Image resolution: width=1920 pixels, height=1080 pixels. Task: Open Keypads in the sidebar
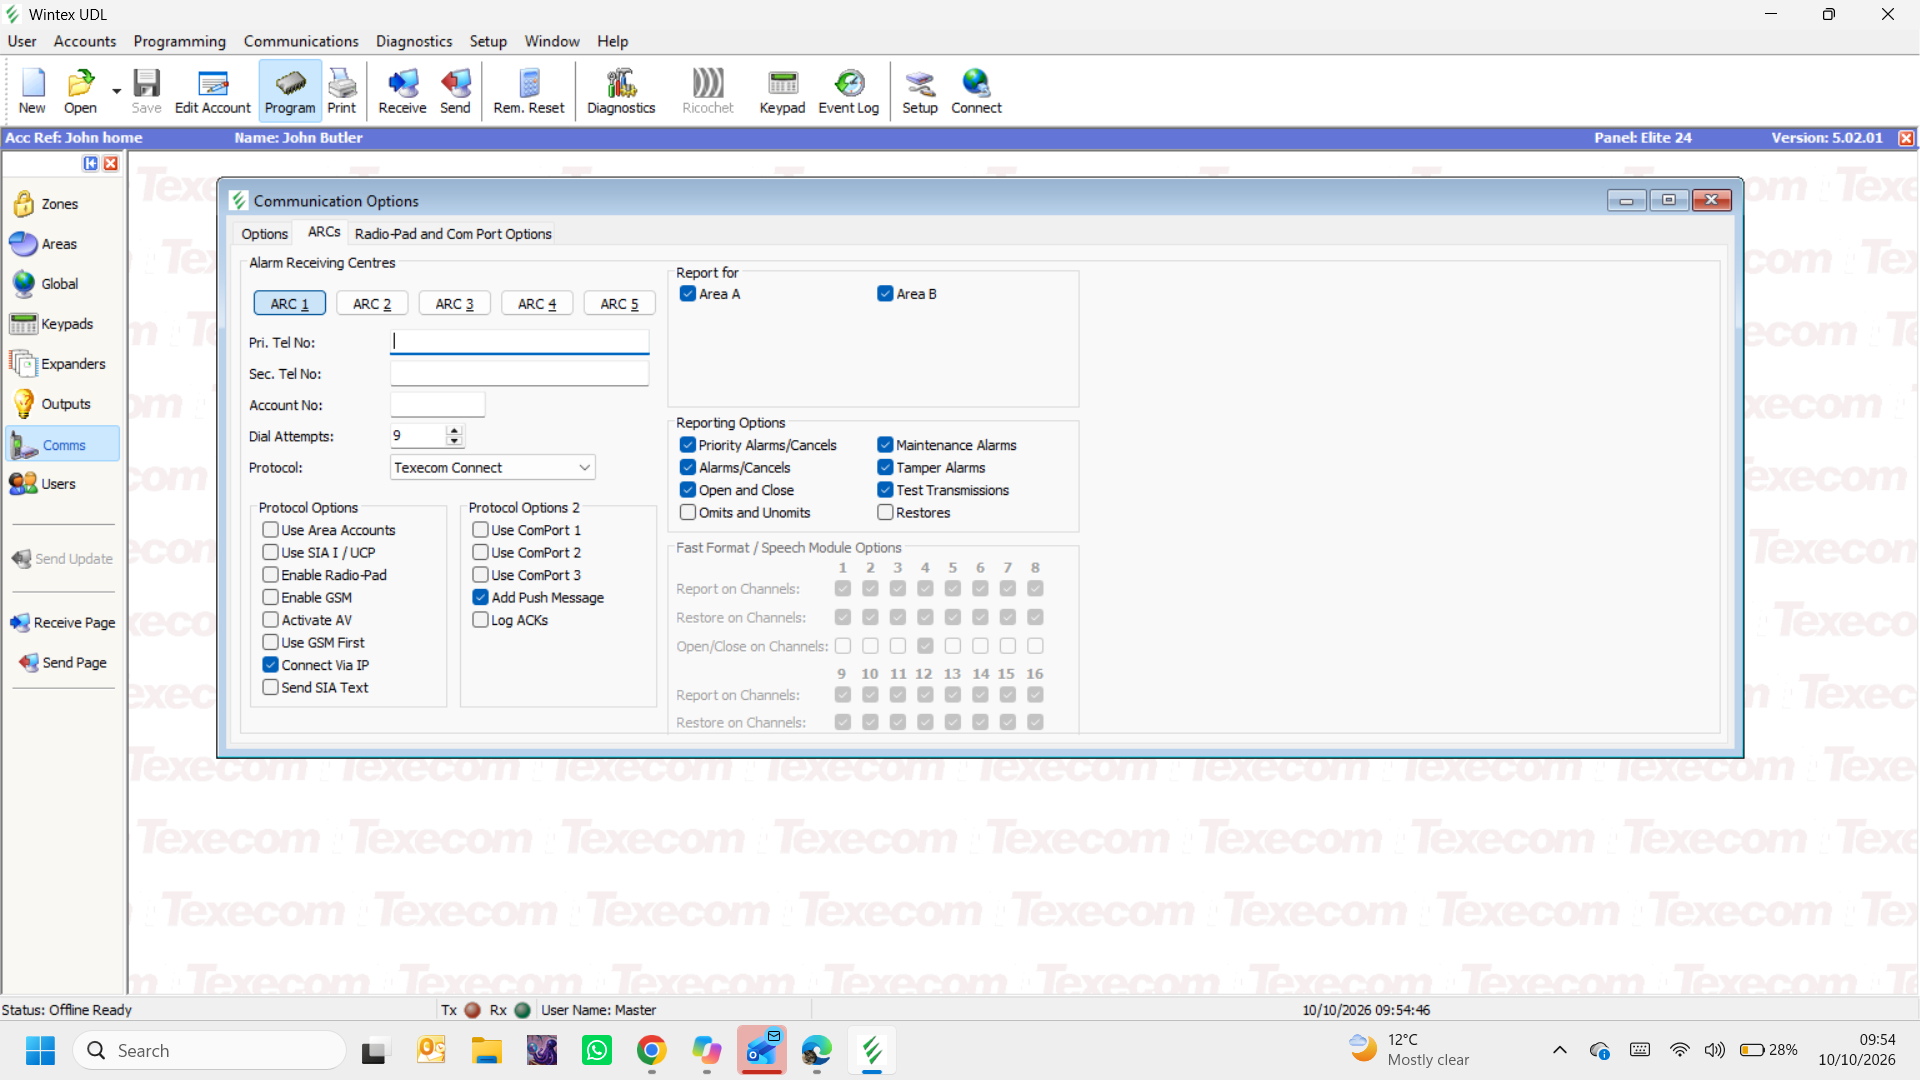pos(52,324)
